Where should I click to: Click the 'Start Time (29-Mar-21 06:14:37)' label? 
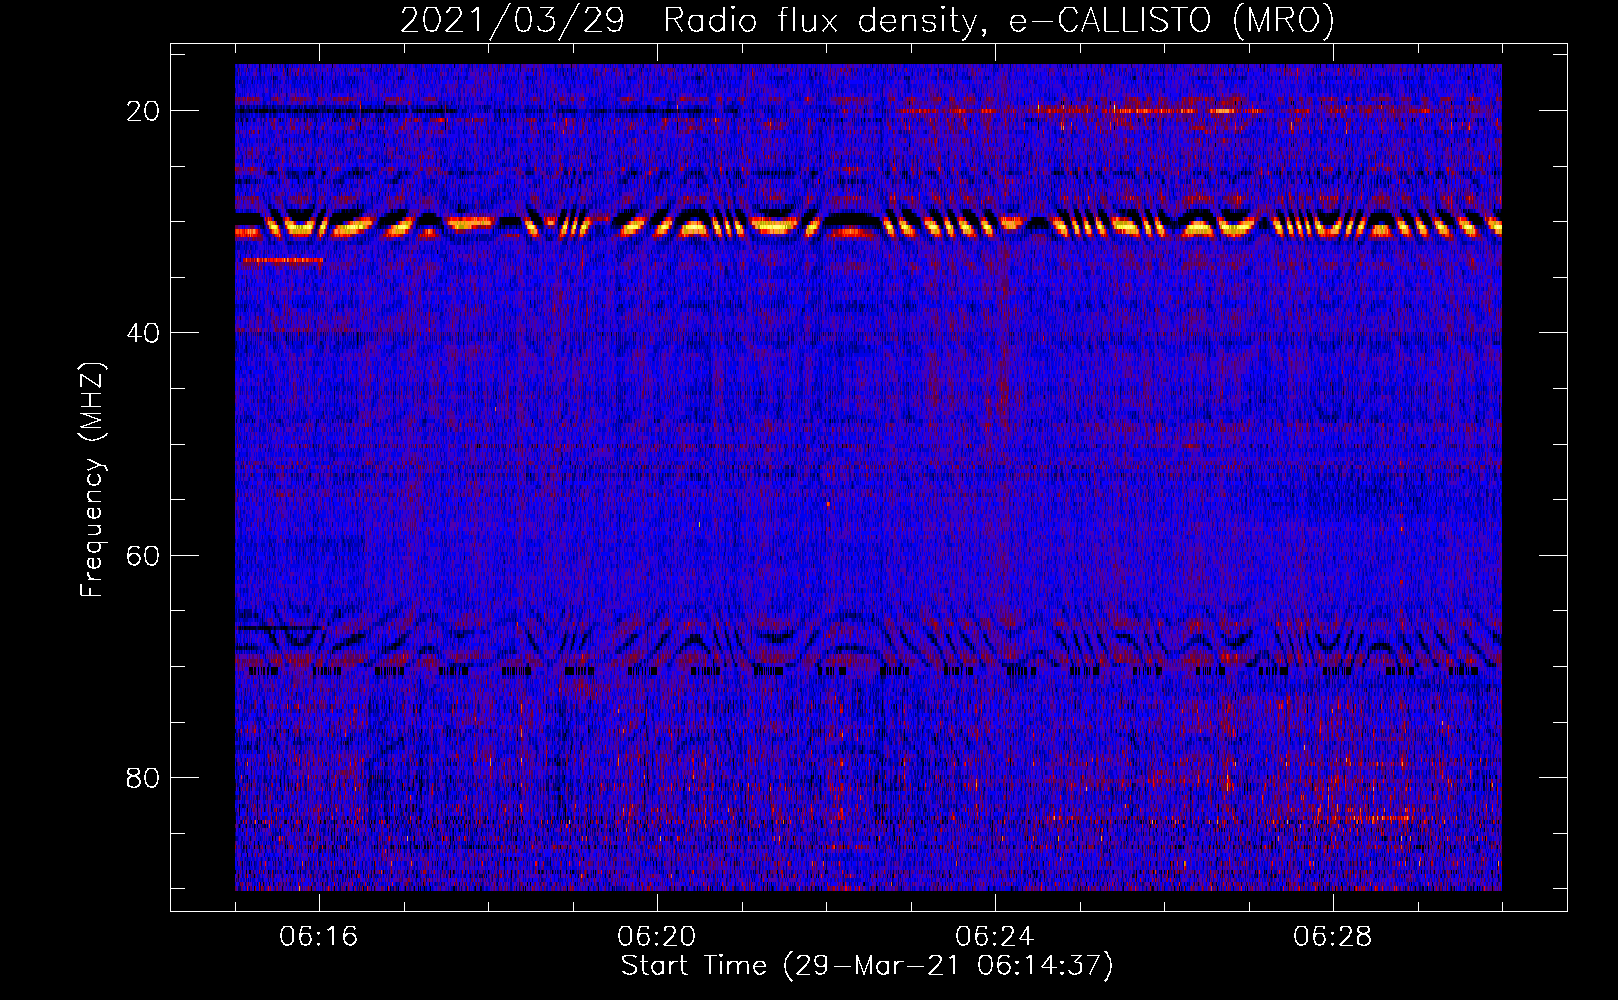click(867, 965)
